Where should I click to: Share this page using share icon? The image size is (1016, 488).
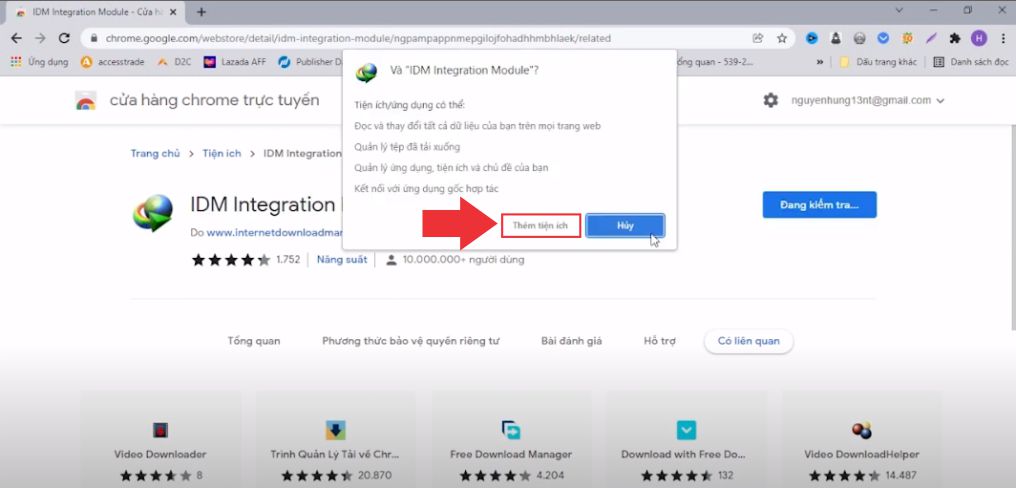pyautogui.click(x=757, y=38)
